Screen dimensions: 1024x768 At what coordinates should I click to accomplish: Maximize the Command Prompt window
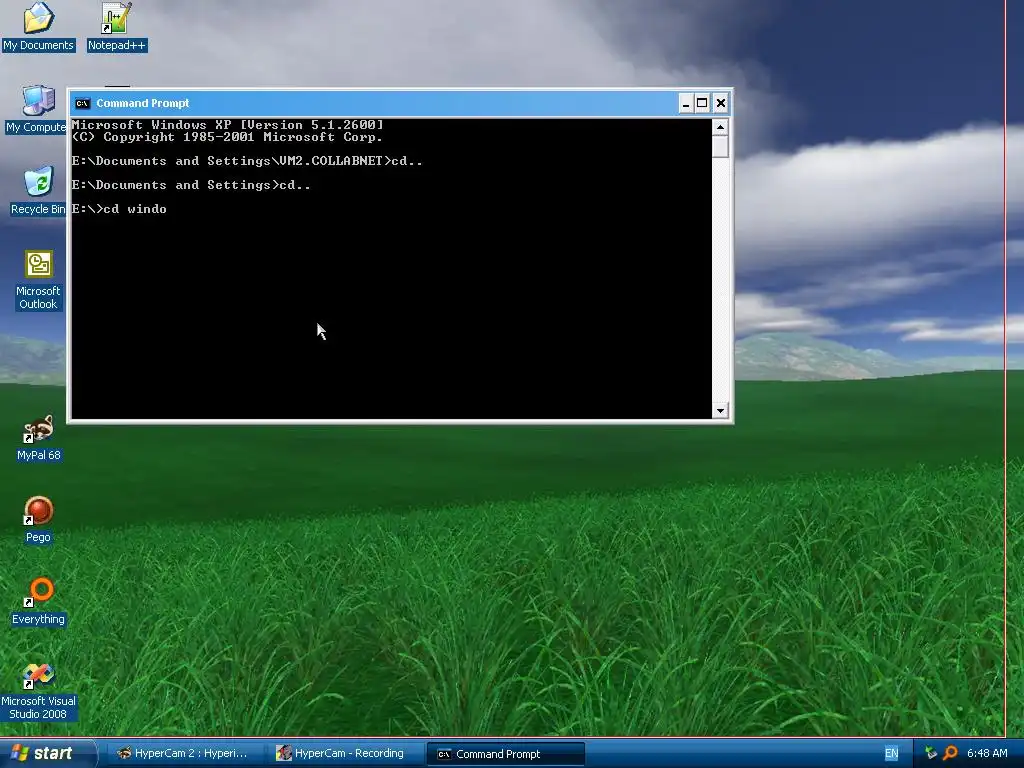click(x=702, y=103)
